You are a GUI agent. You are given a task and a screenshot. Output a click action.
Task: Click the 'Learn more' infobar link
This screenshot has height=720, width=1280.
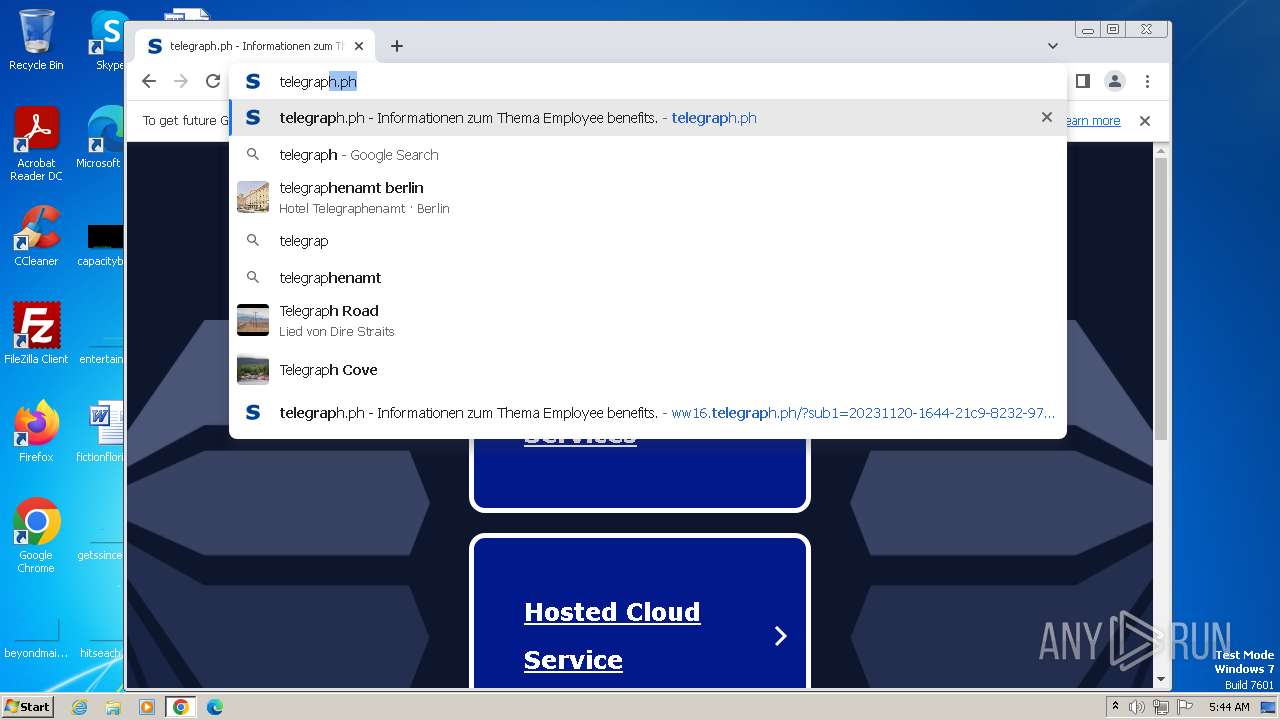(1092, 121)
